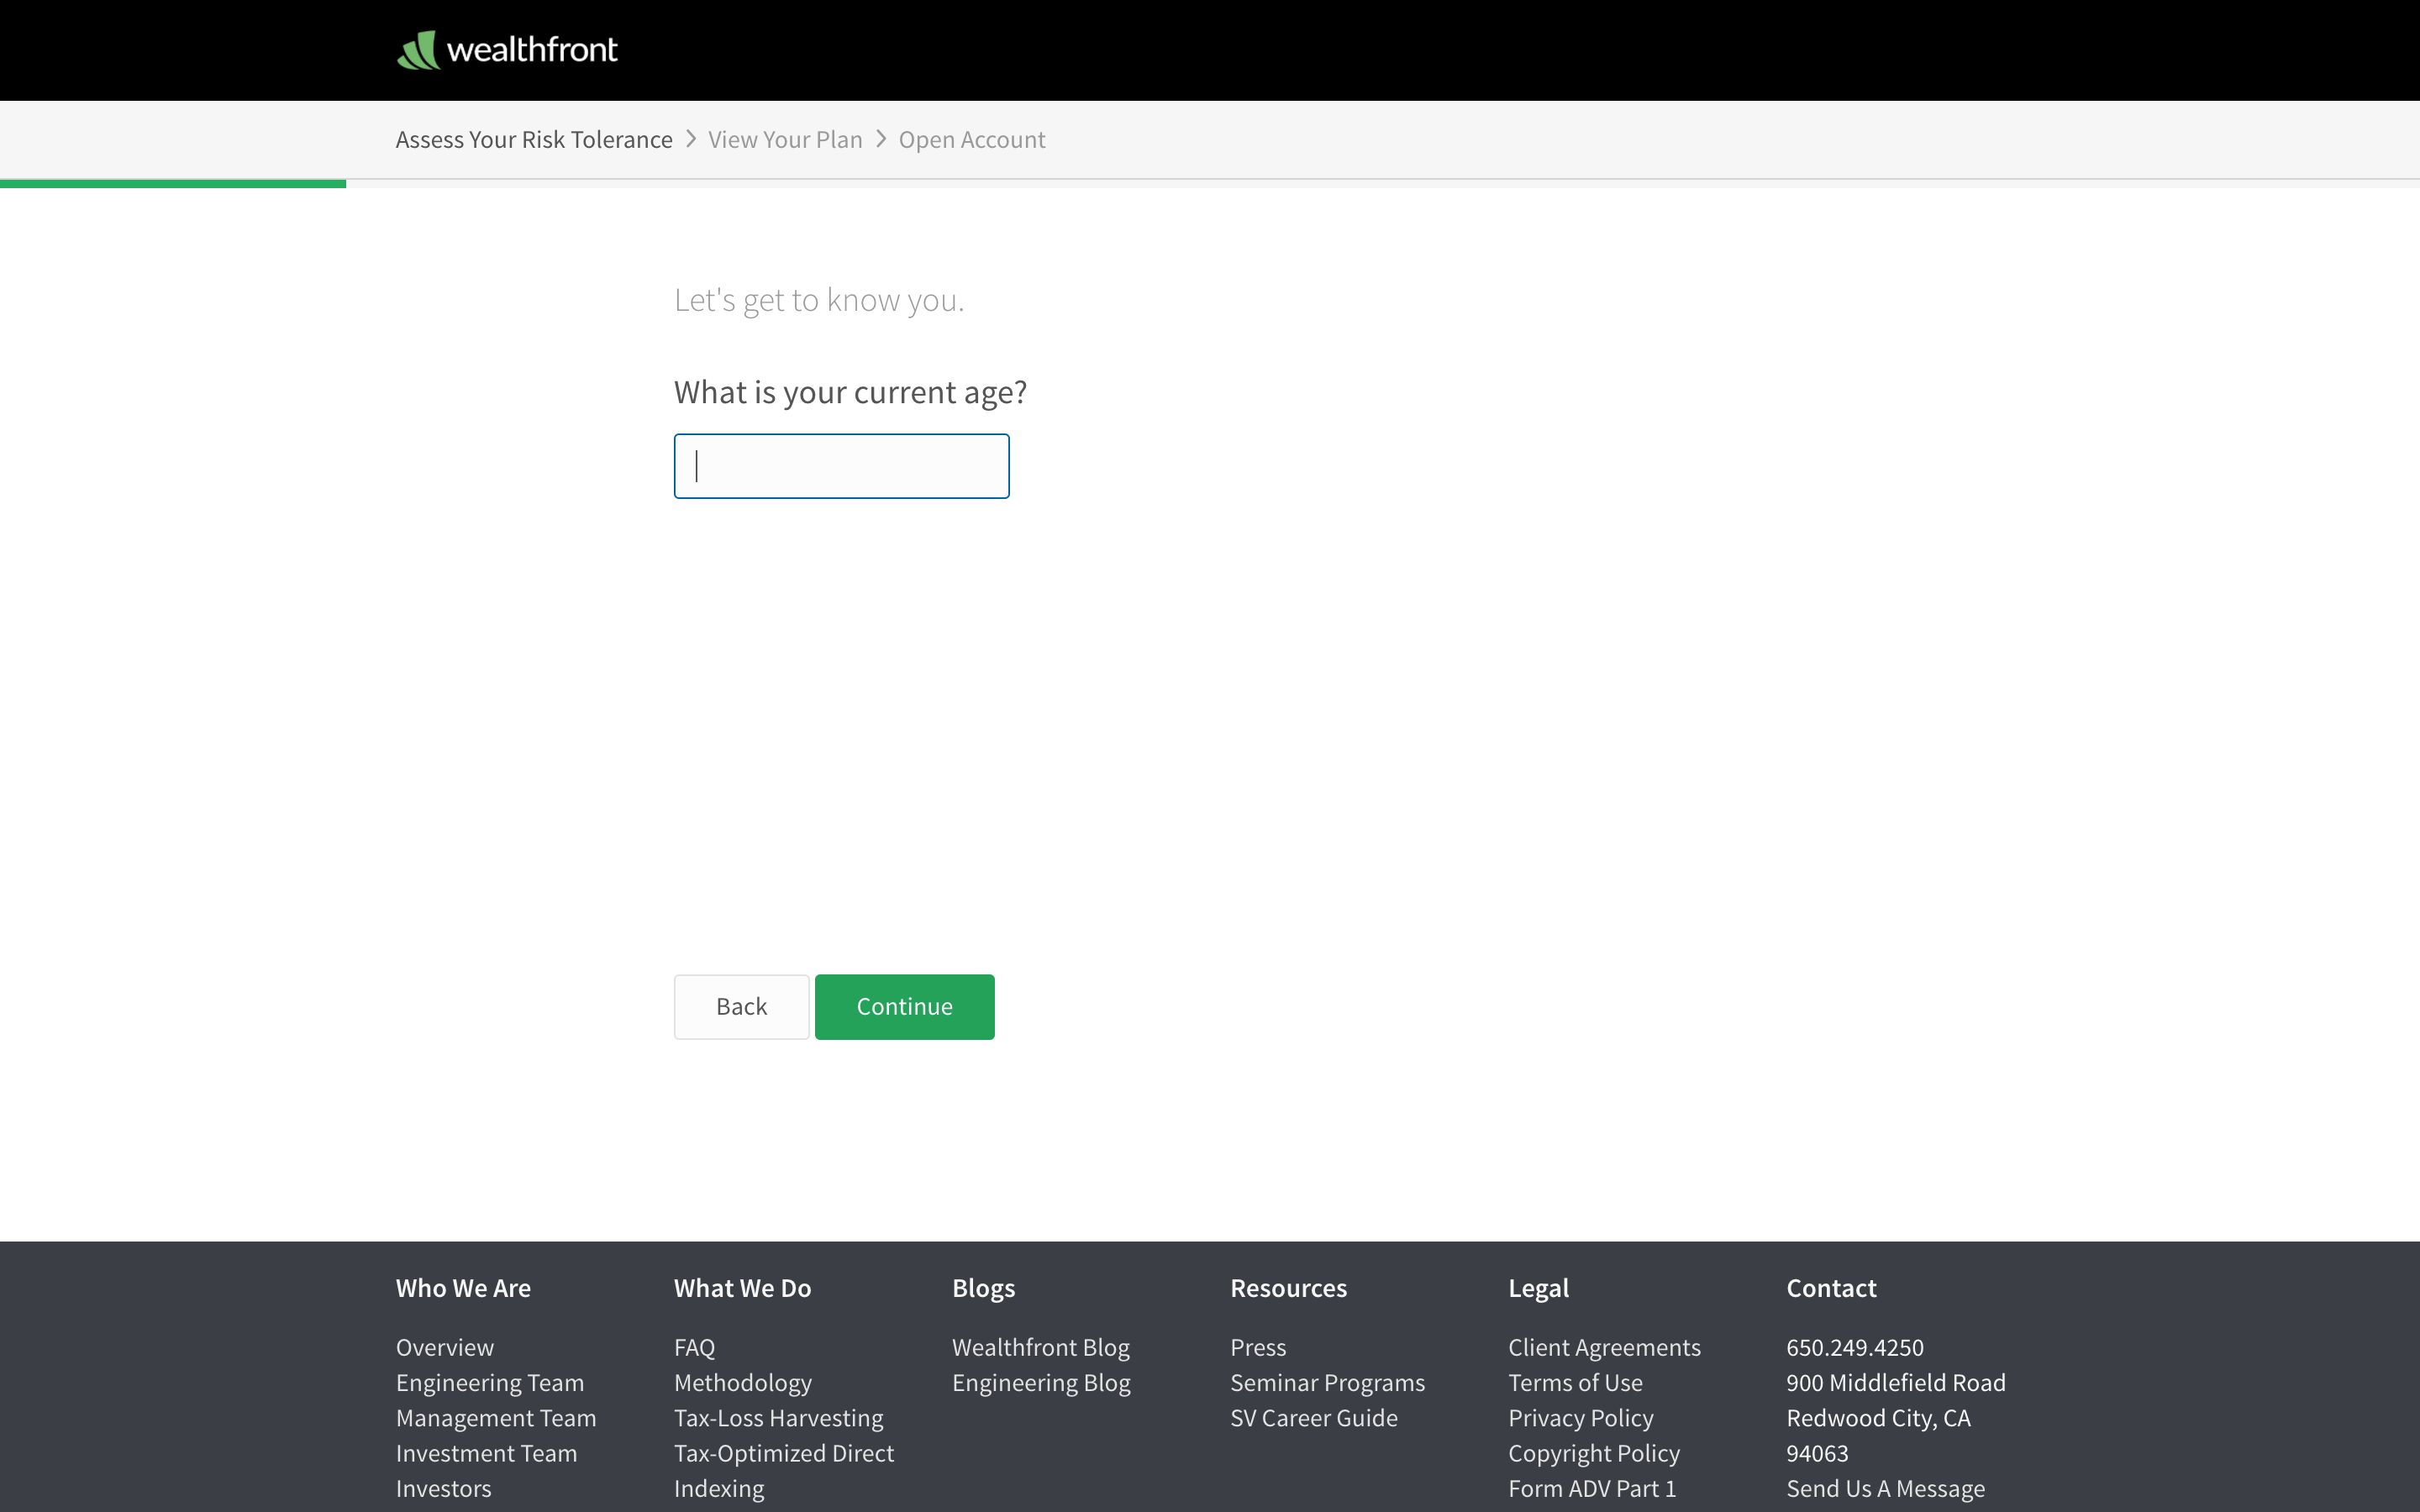Open the Tax-Loss Harvesting link
2420x1512 pixels.
click(779, 1418)
